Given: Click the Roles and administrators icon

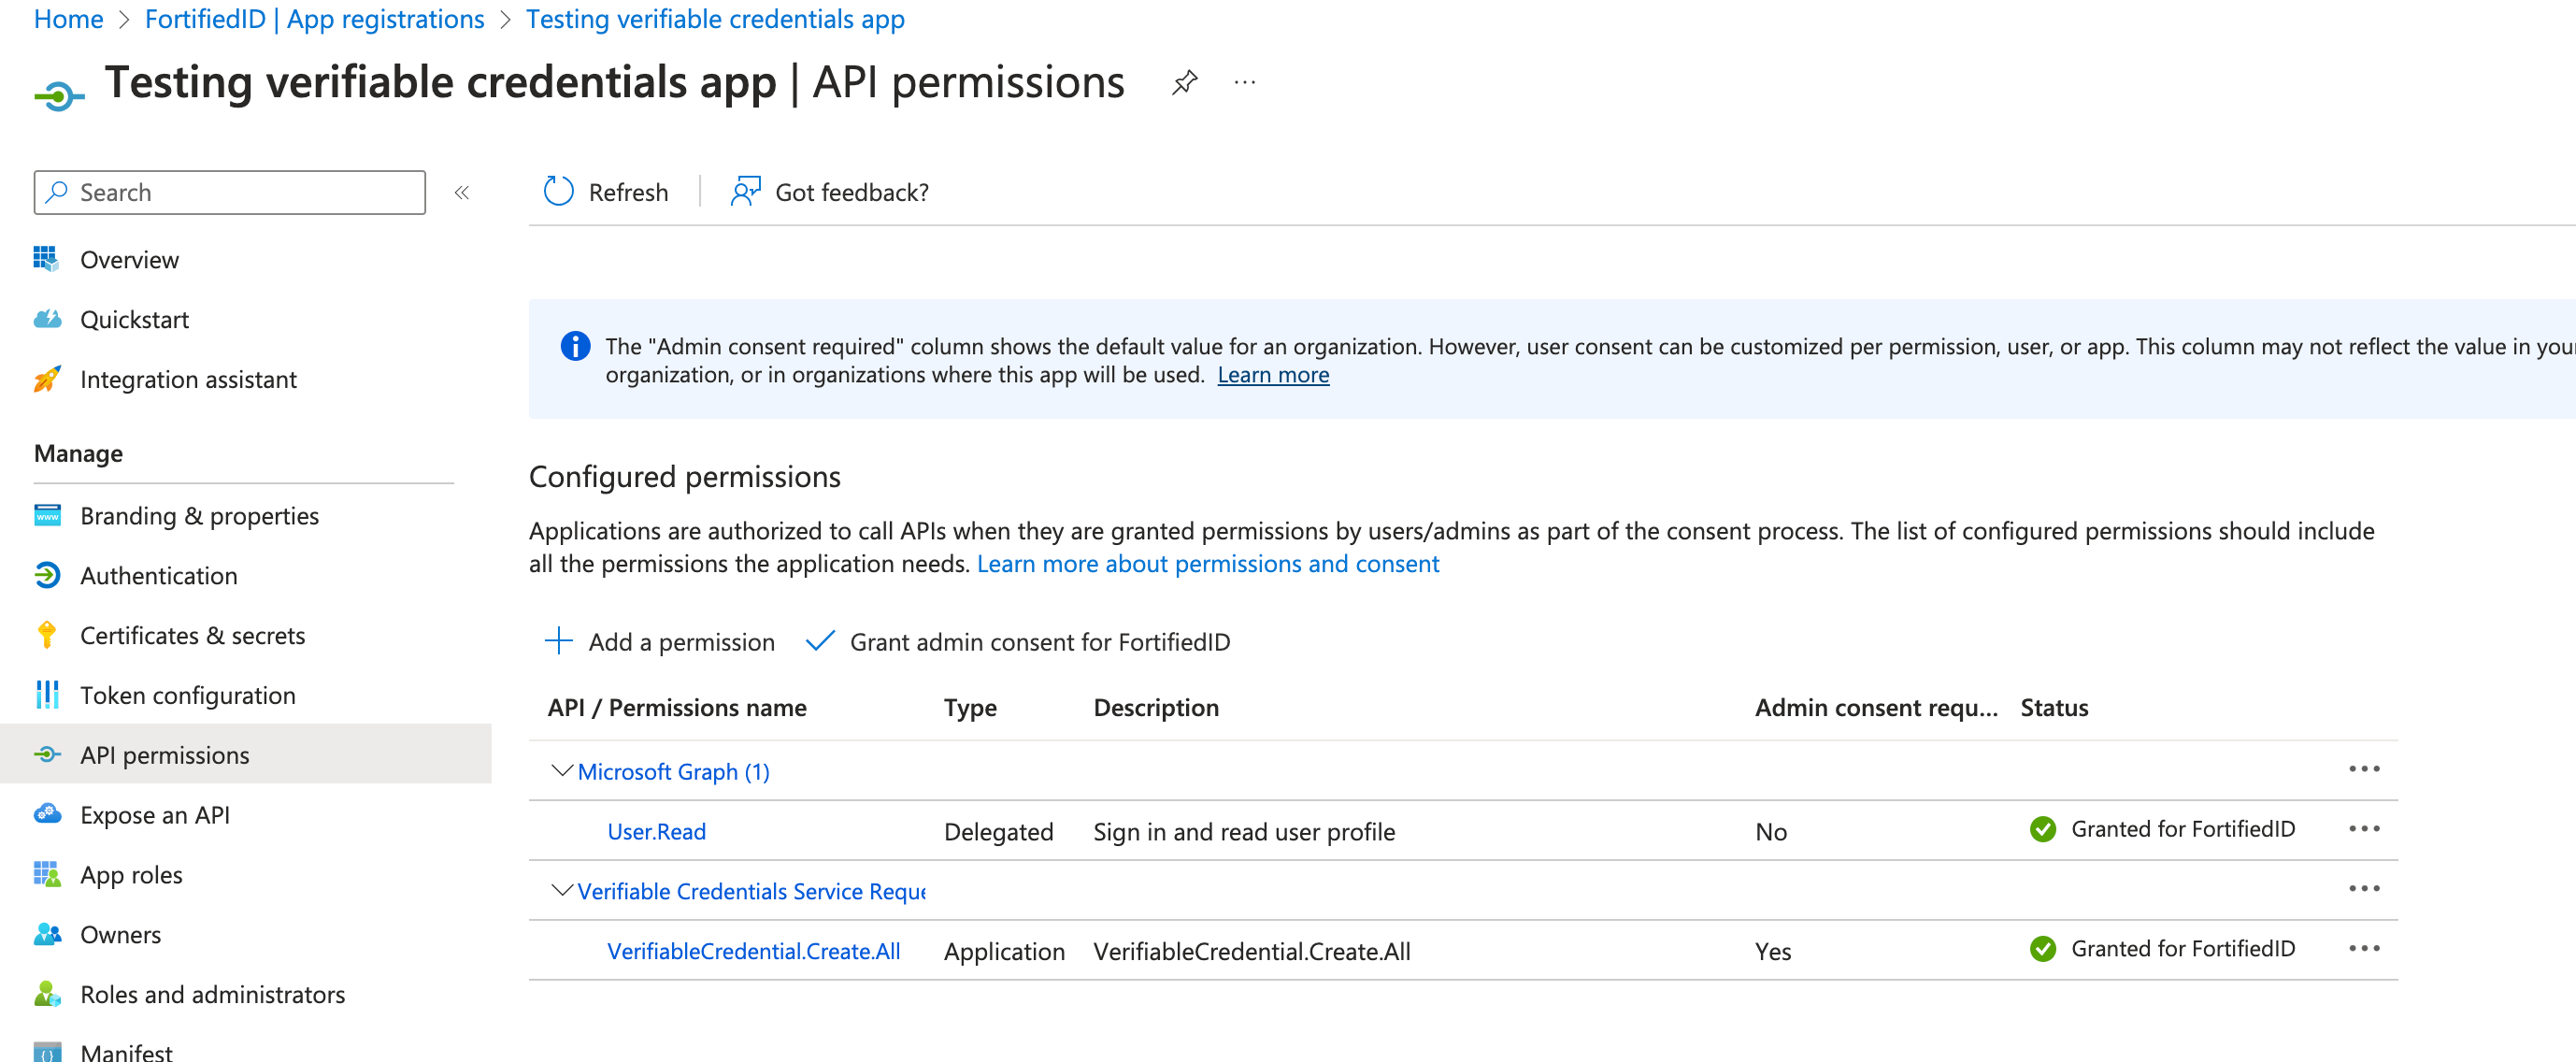Looking at the screenshot, I should pos(47,994).
